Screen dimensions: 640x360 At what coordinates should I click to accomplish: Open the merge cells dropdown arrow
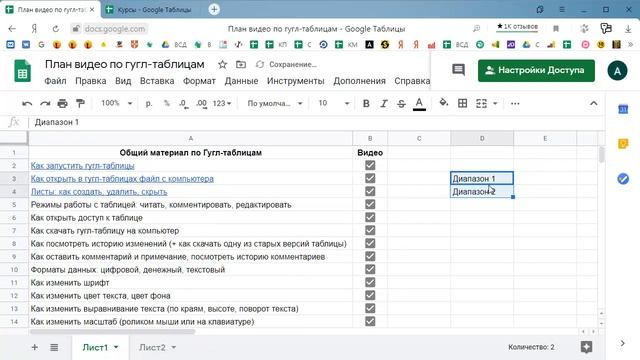495,104
